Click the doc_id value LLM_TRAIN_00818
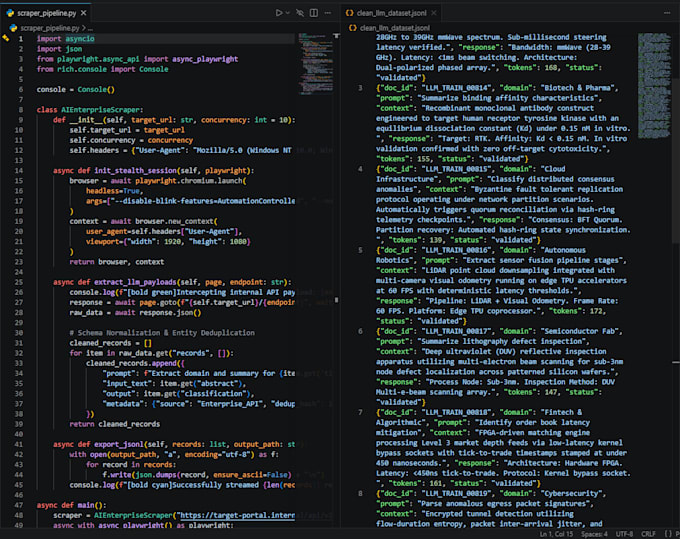Viewport: 680px width, 539px height. click(x=456, y=412)
